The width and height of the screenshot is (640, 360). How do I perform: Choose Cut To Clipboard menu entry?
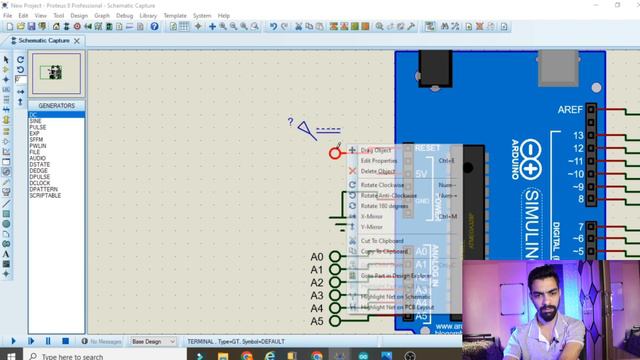point(382,241)
